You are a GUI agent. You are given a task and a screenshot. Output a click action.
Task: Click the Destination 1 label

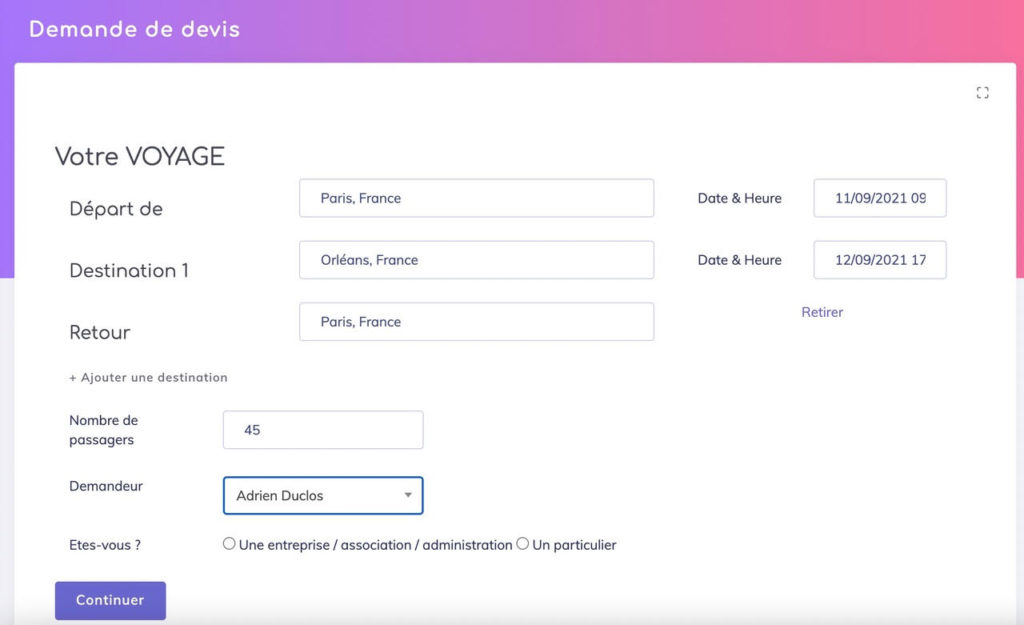[129, 270]
